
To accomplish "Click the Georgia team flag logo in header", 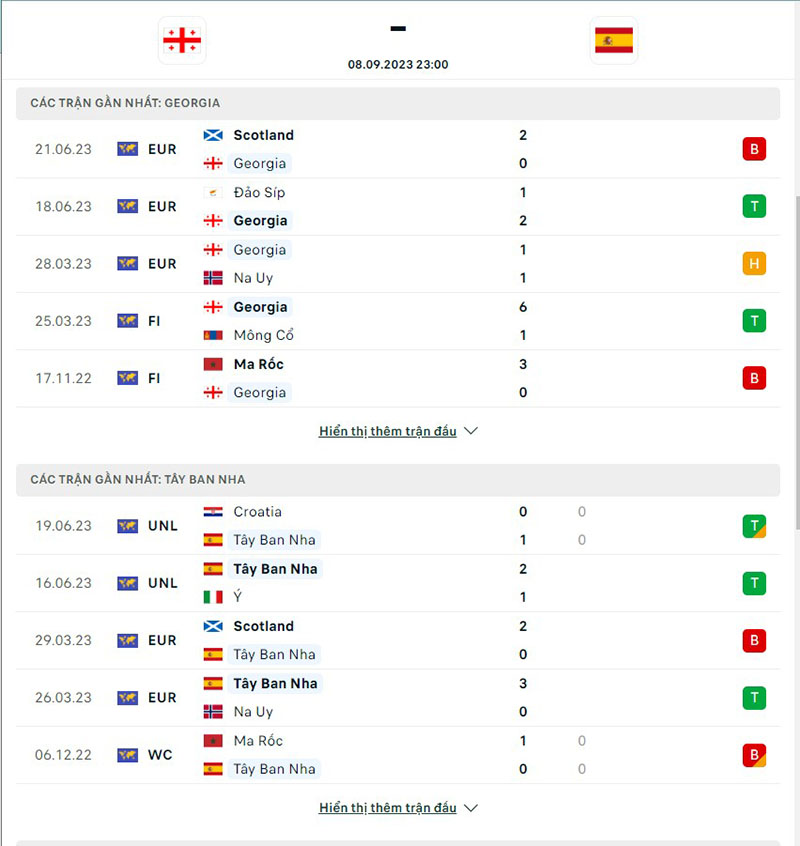I will click(182, 40).
